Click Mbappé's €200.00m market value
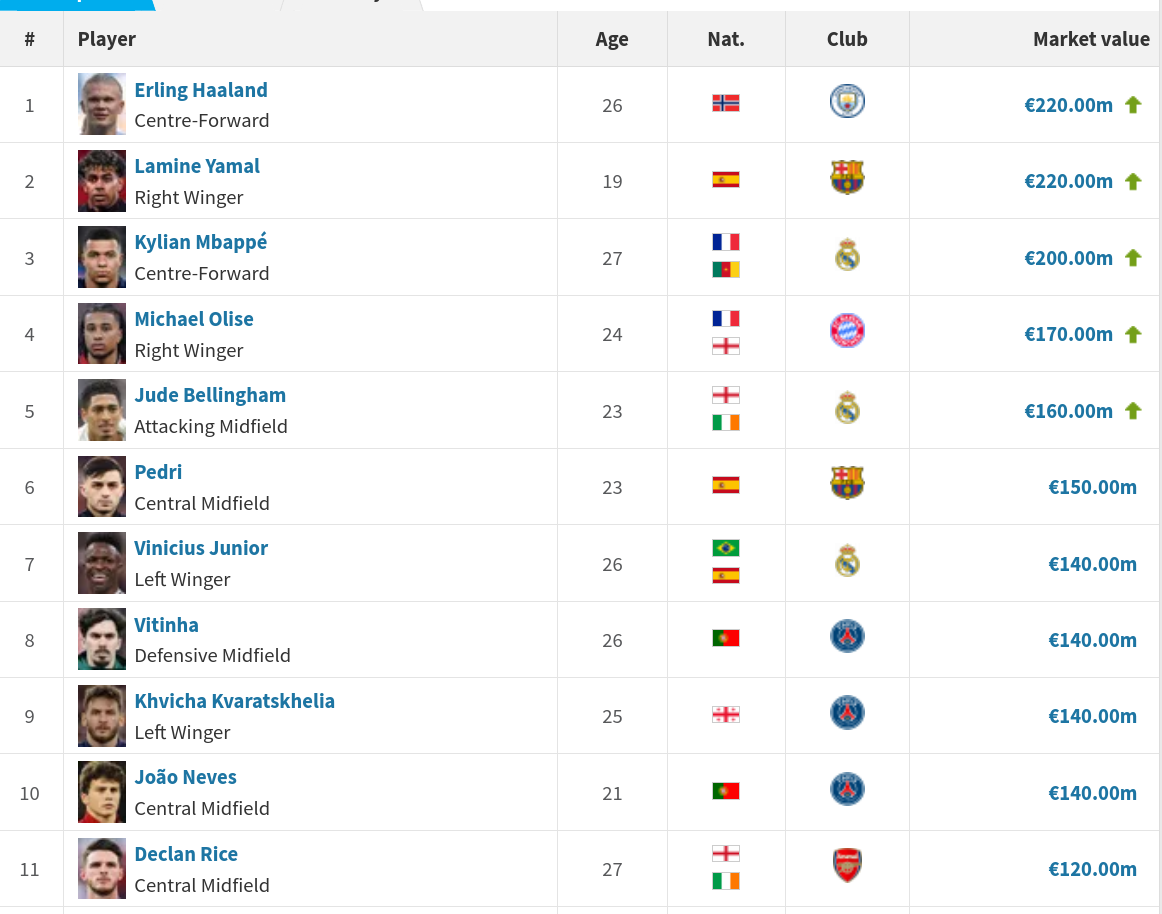 pos(1068,258)
